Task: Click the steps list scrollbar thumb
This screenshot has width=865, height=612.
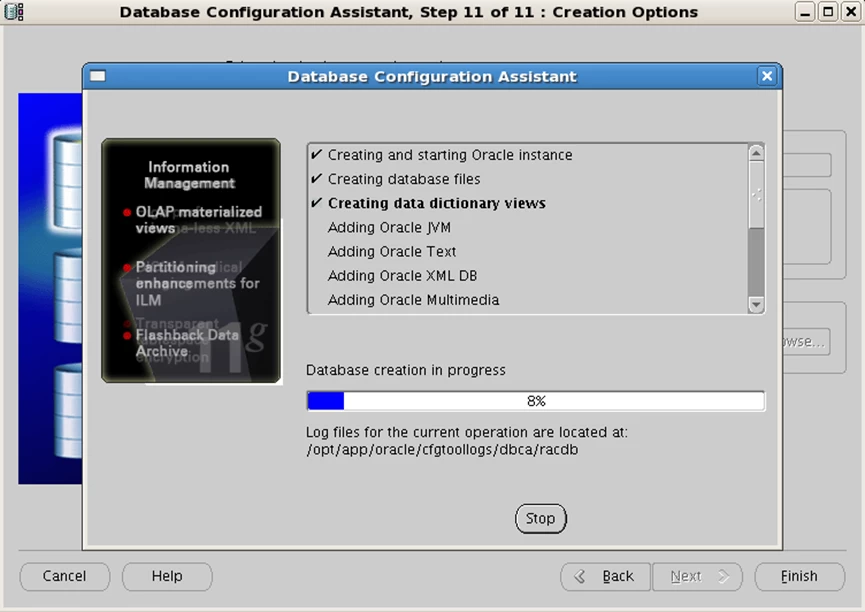Action: click(x=756, y=194)
